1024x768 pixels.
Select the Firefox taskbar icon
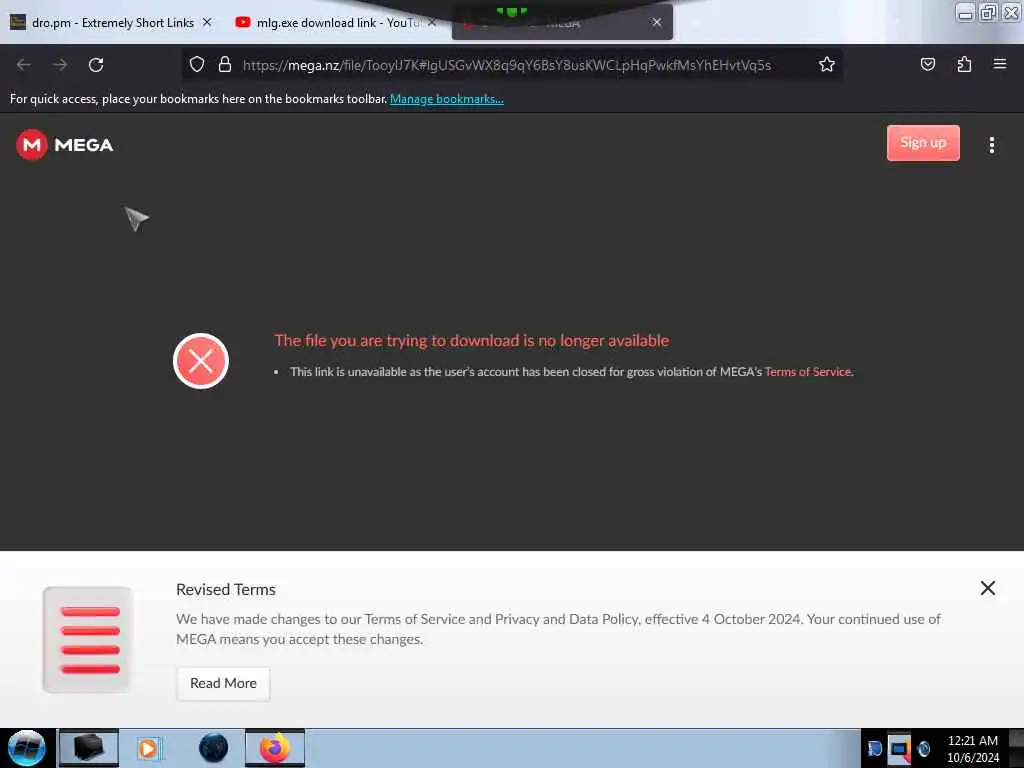[x=275, y=748]
